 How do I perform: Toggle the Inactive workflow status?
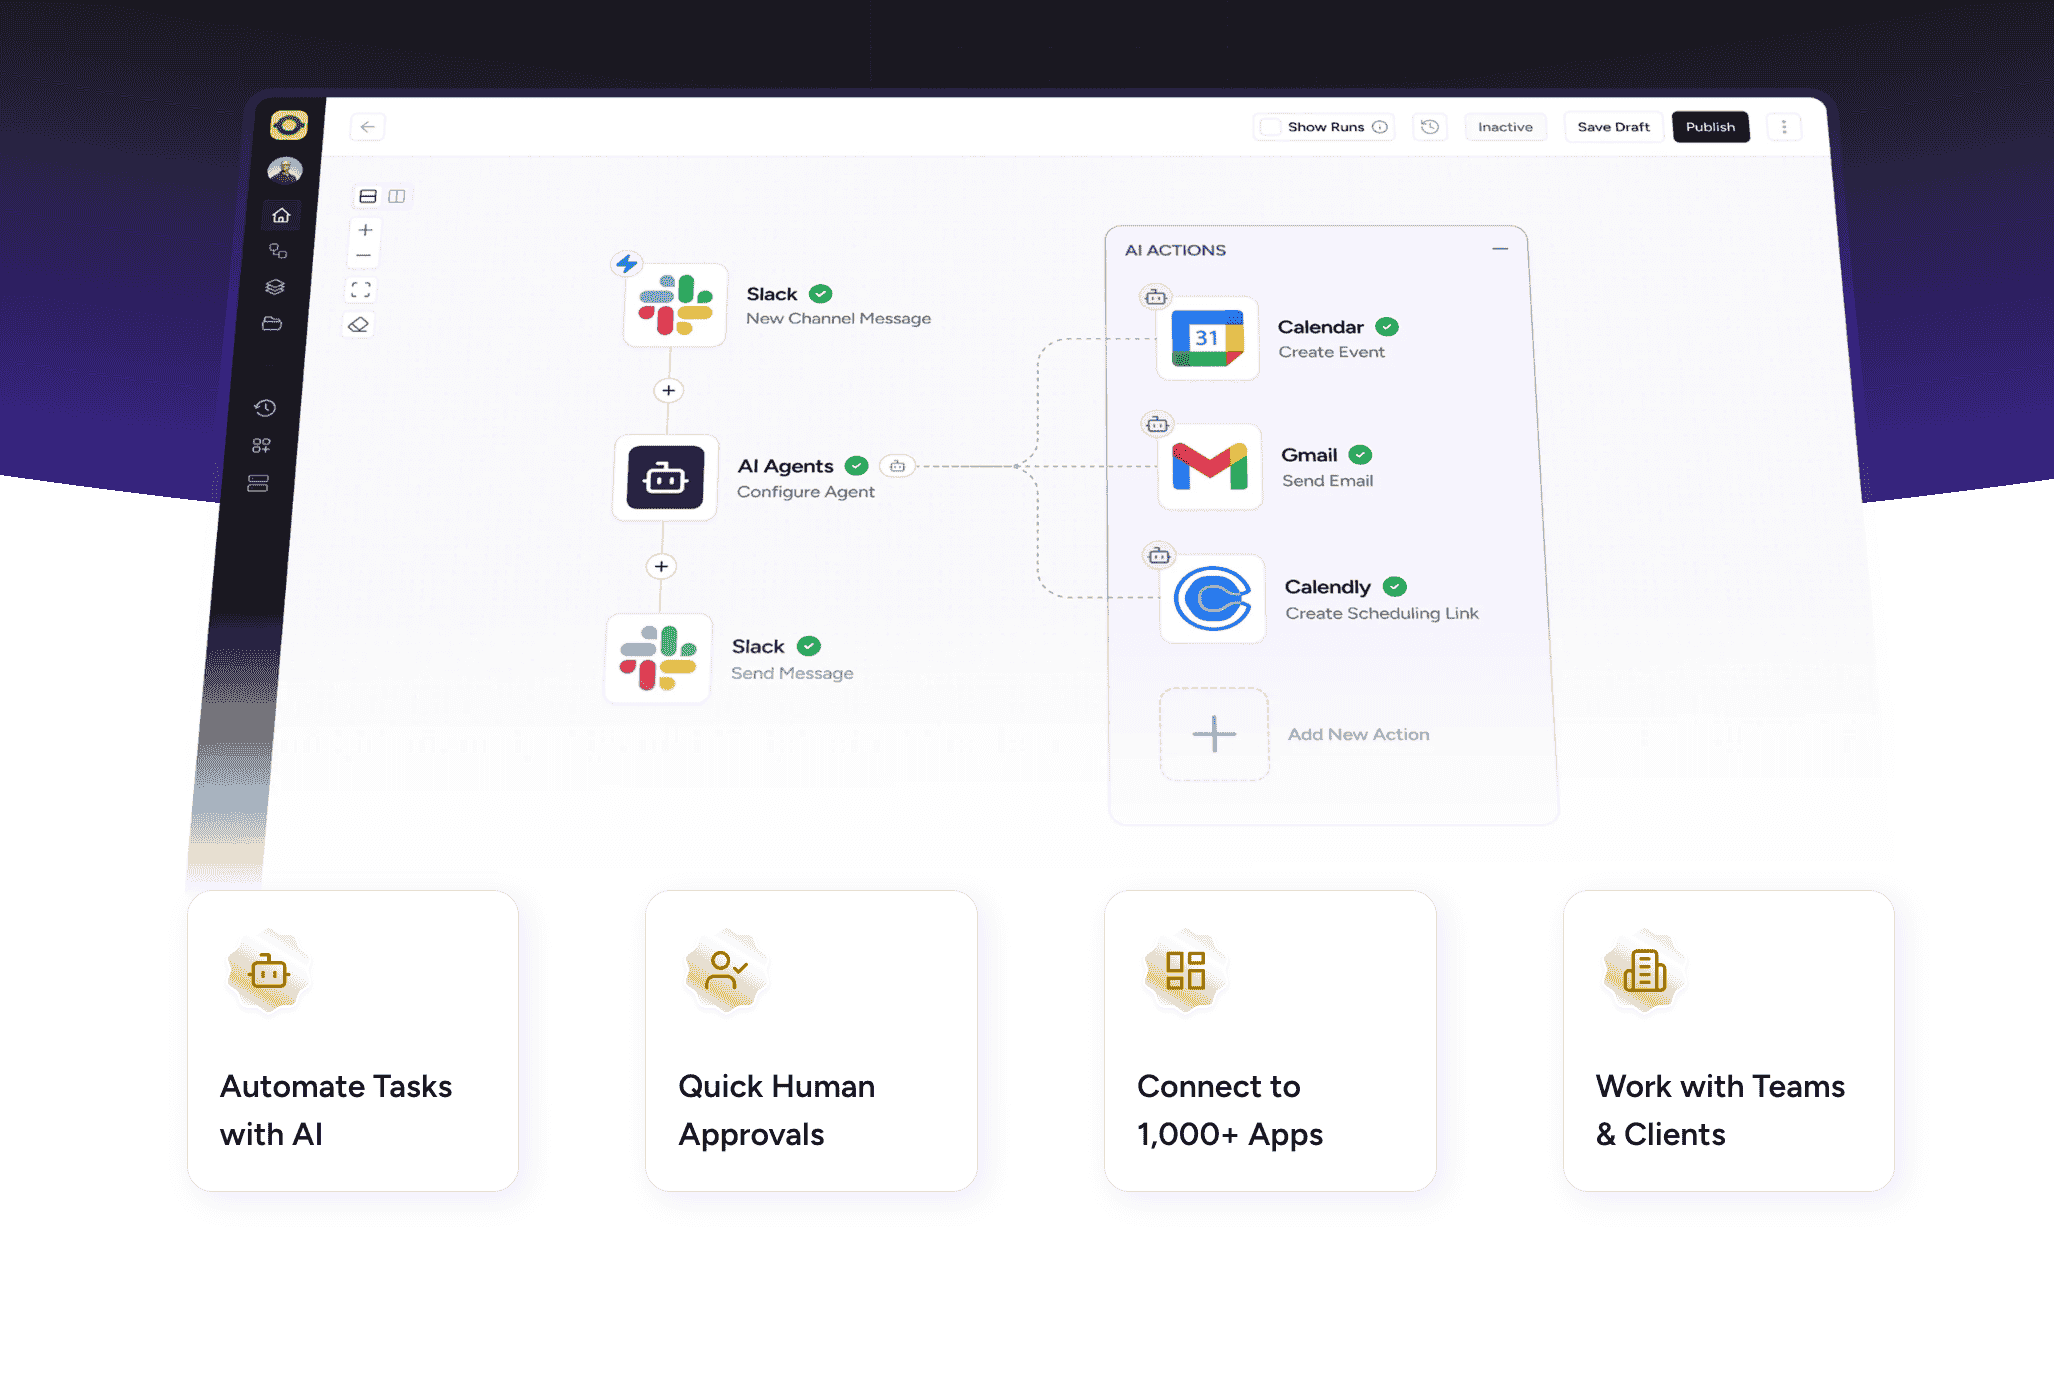(1505, 126)
